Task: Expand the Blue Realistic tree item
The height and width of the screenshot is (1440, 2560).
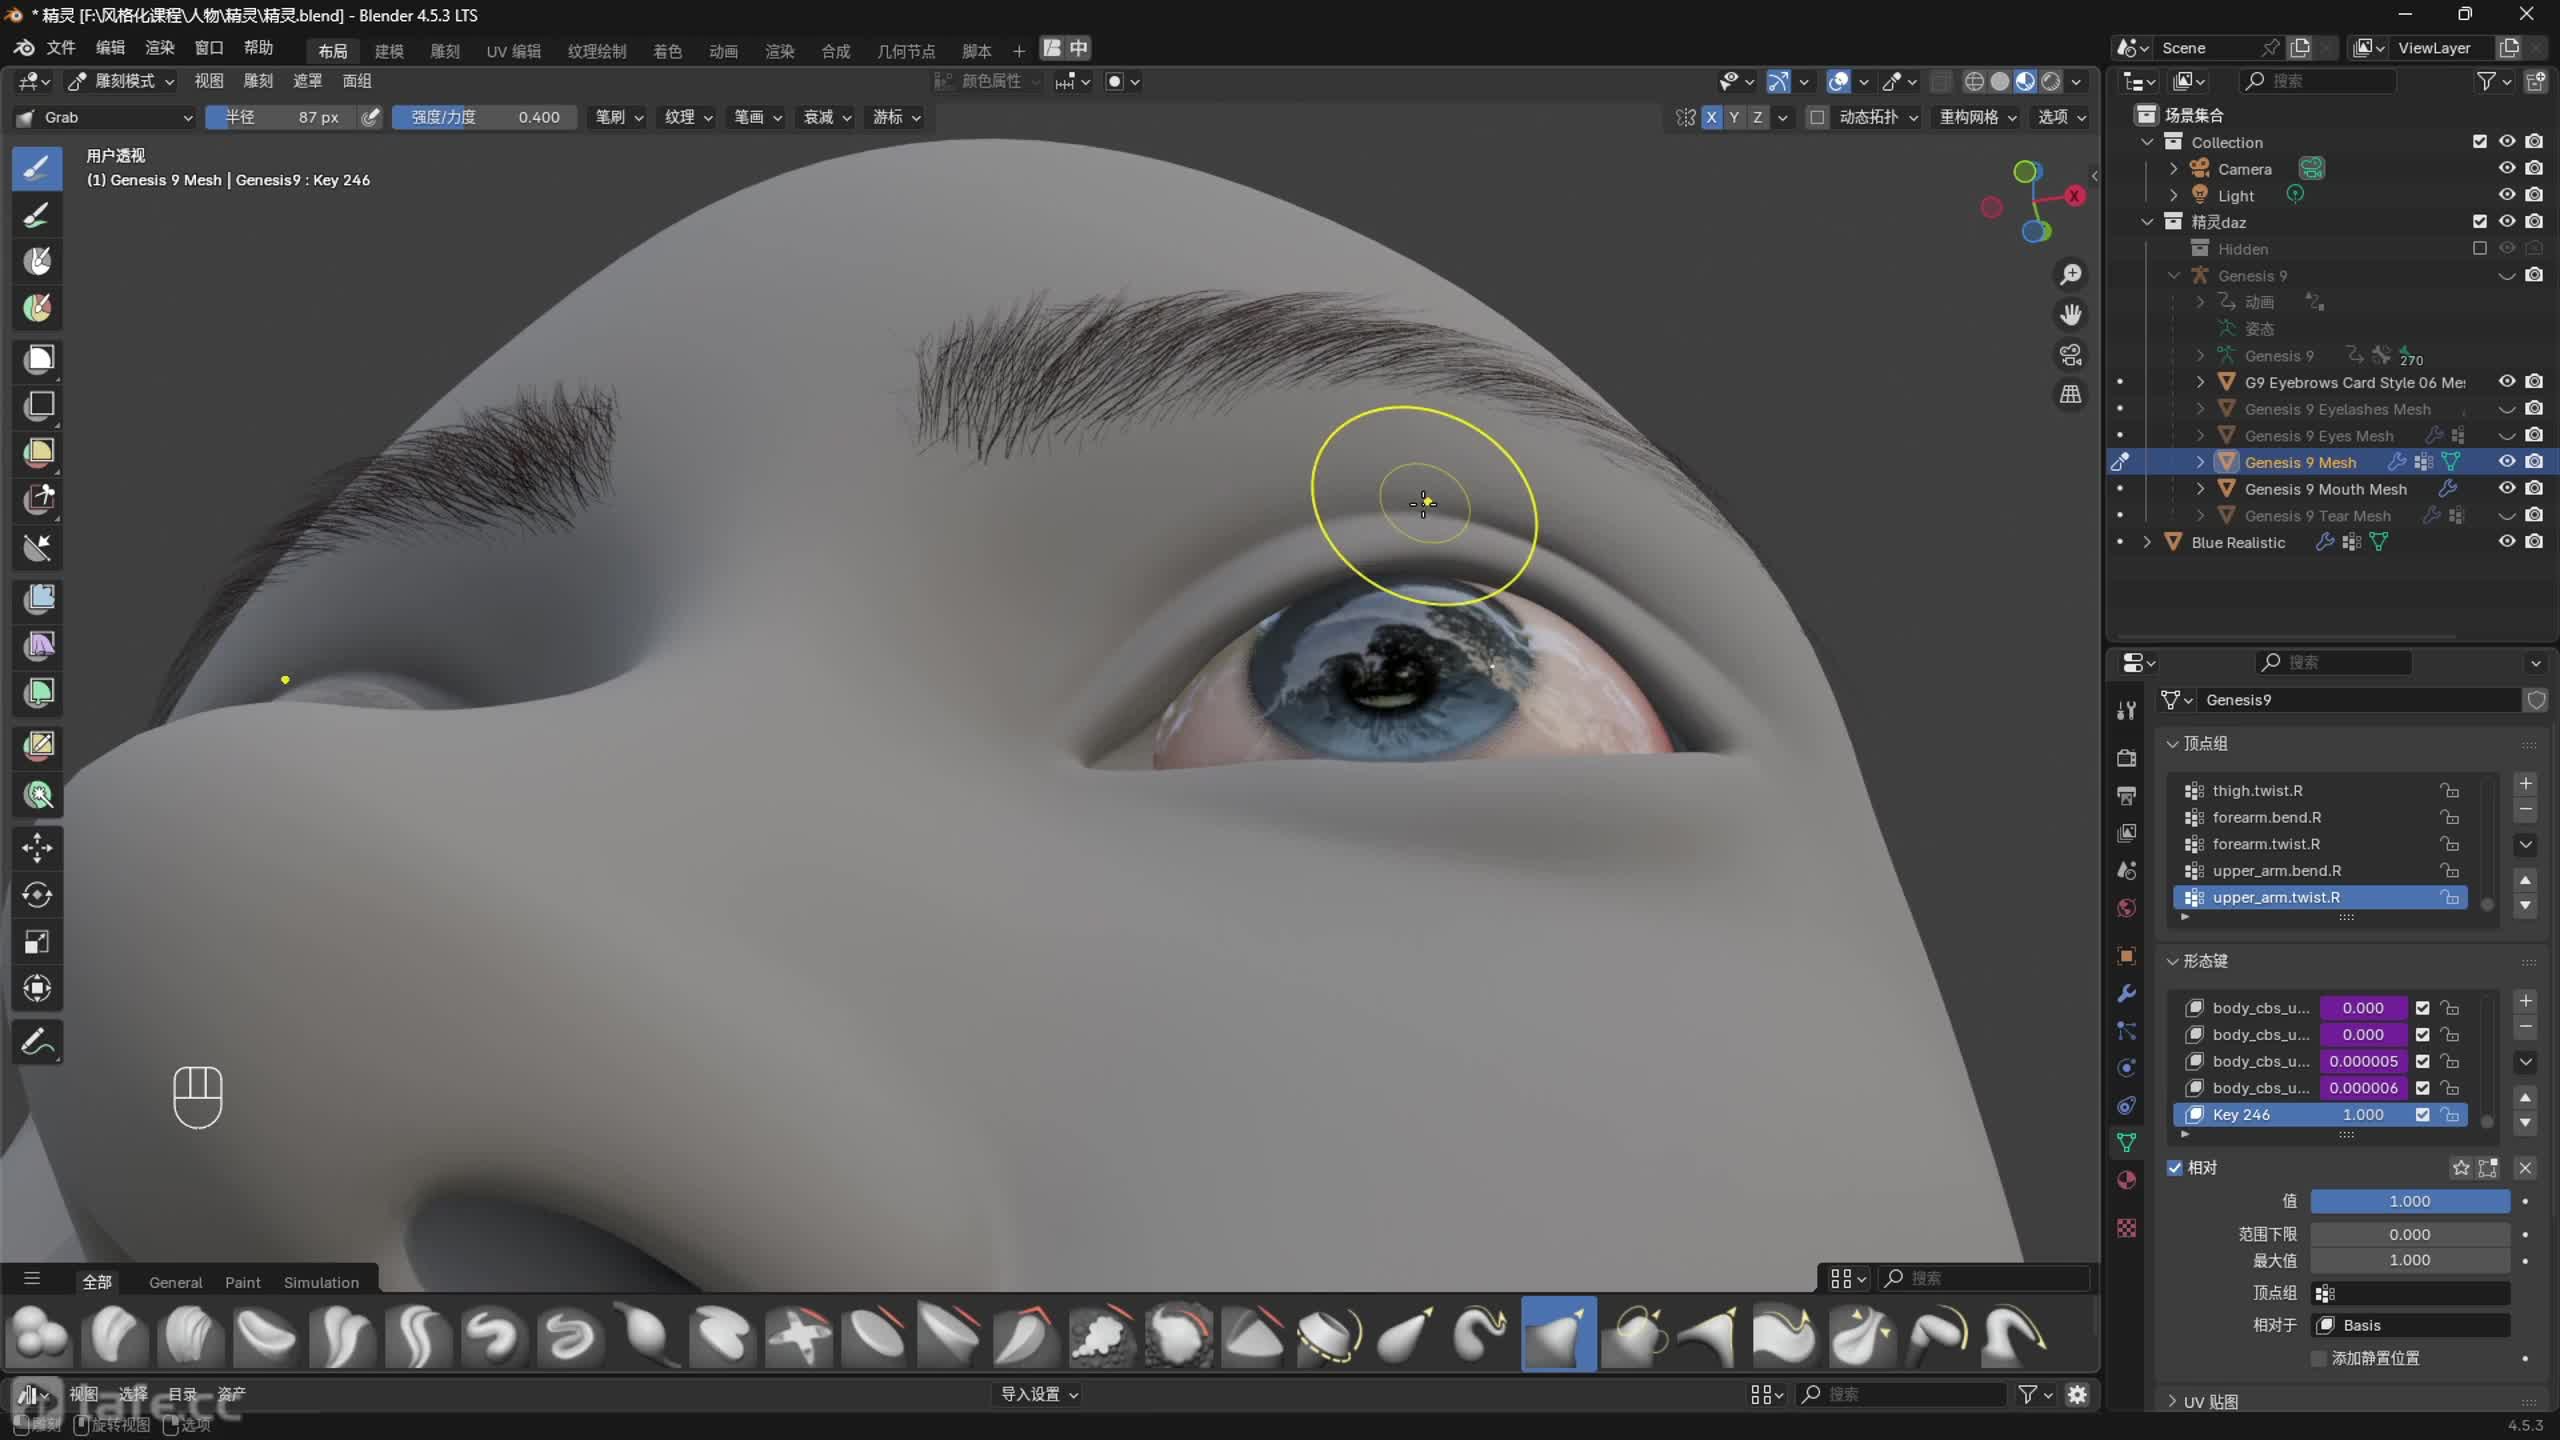Action: [x=2147, y=542]
